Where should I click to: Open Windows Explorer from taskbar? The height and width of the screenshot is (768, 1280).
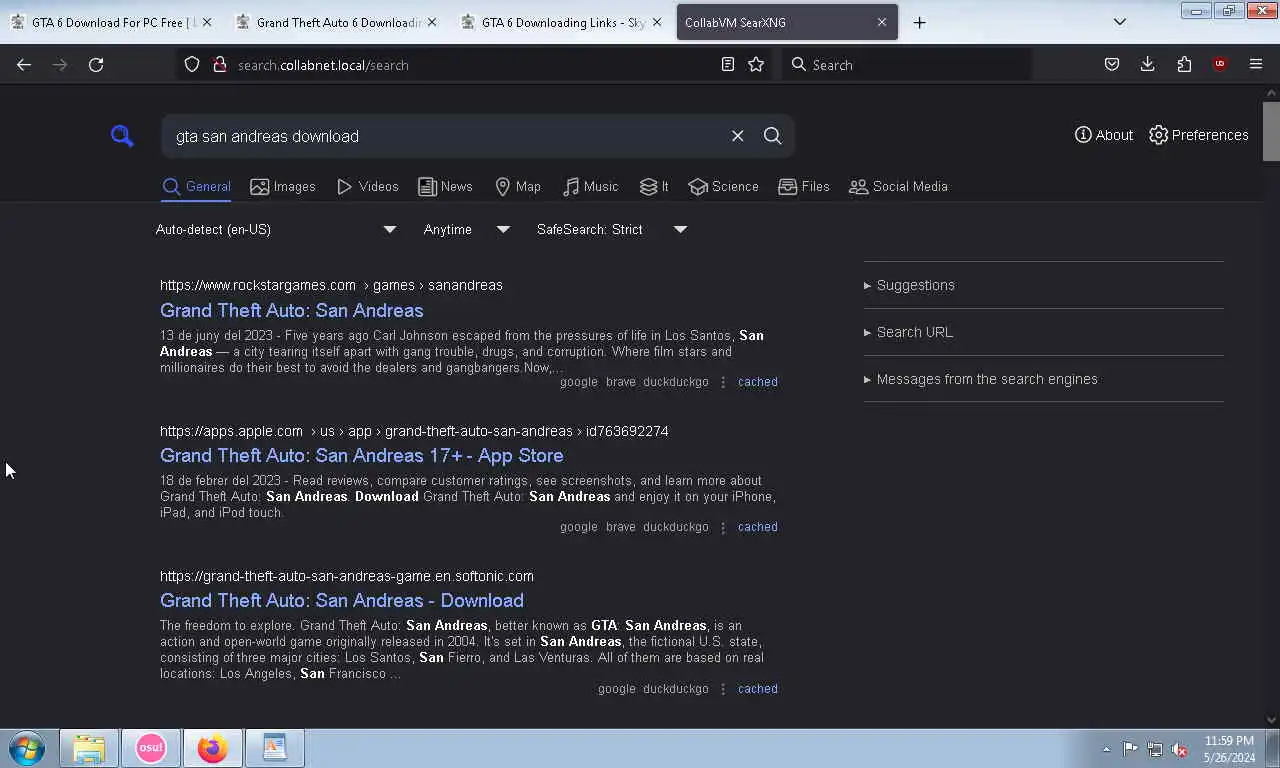[89, 748]
